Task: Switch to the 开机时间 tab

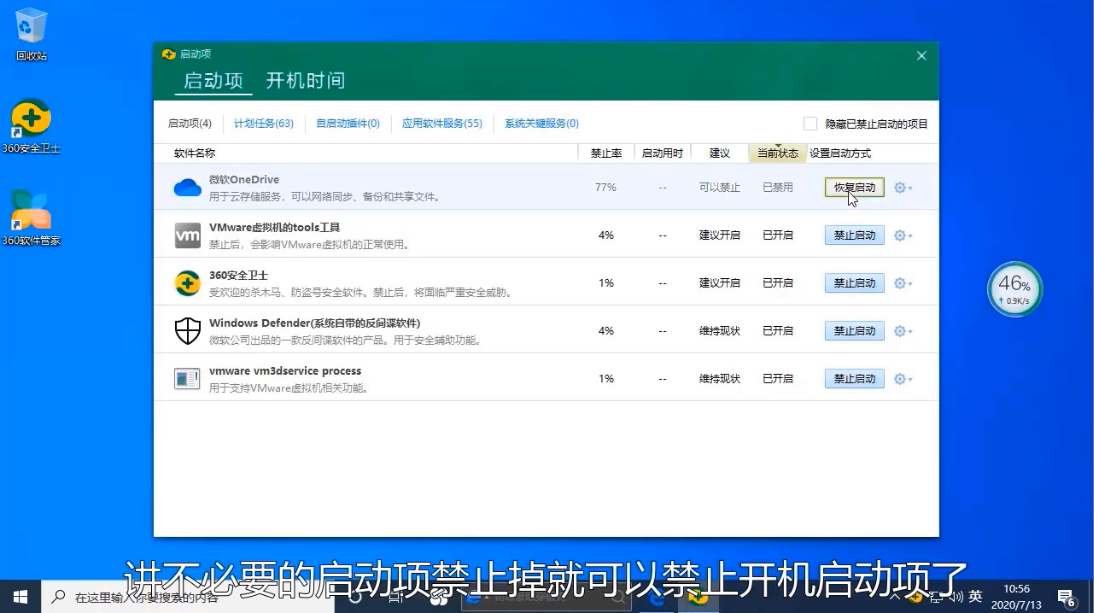Action: click(305, 81)
